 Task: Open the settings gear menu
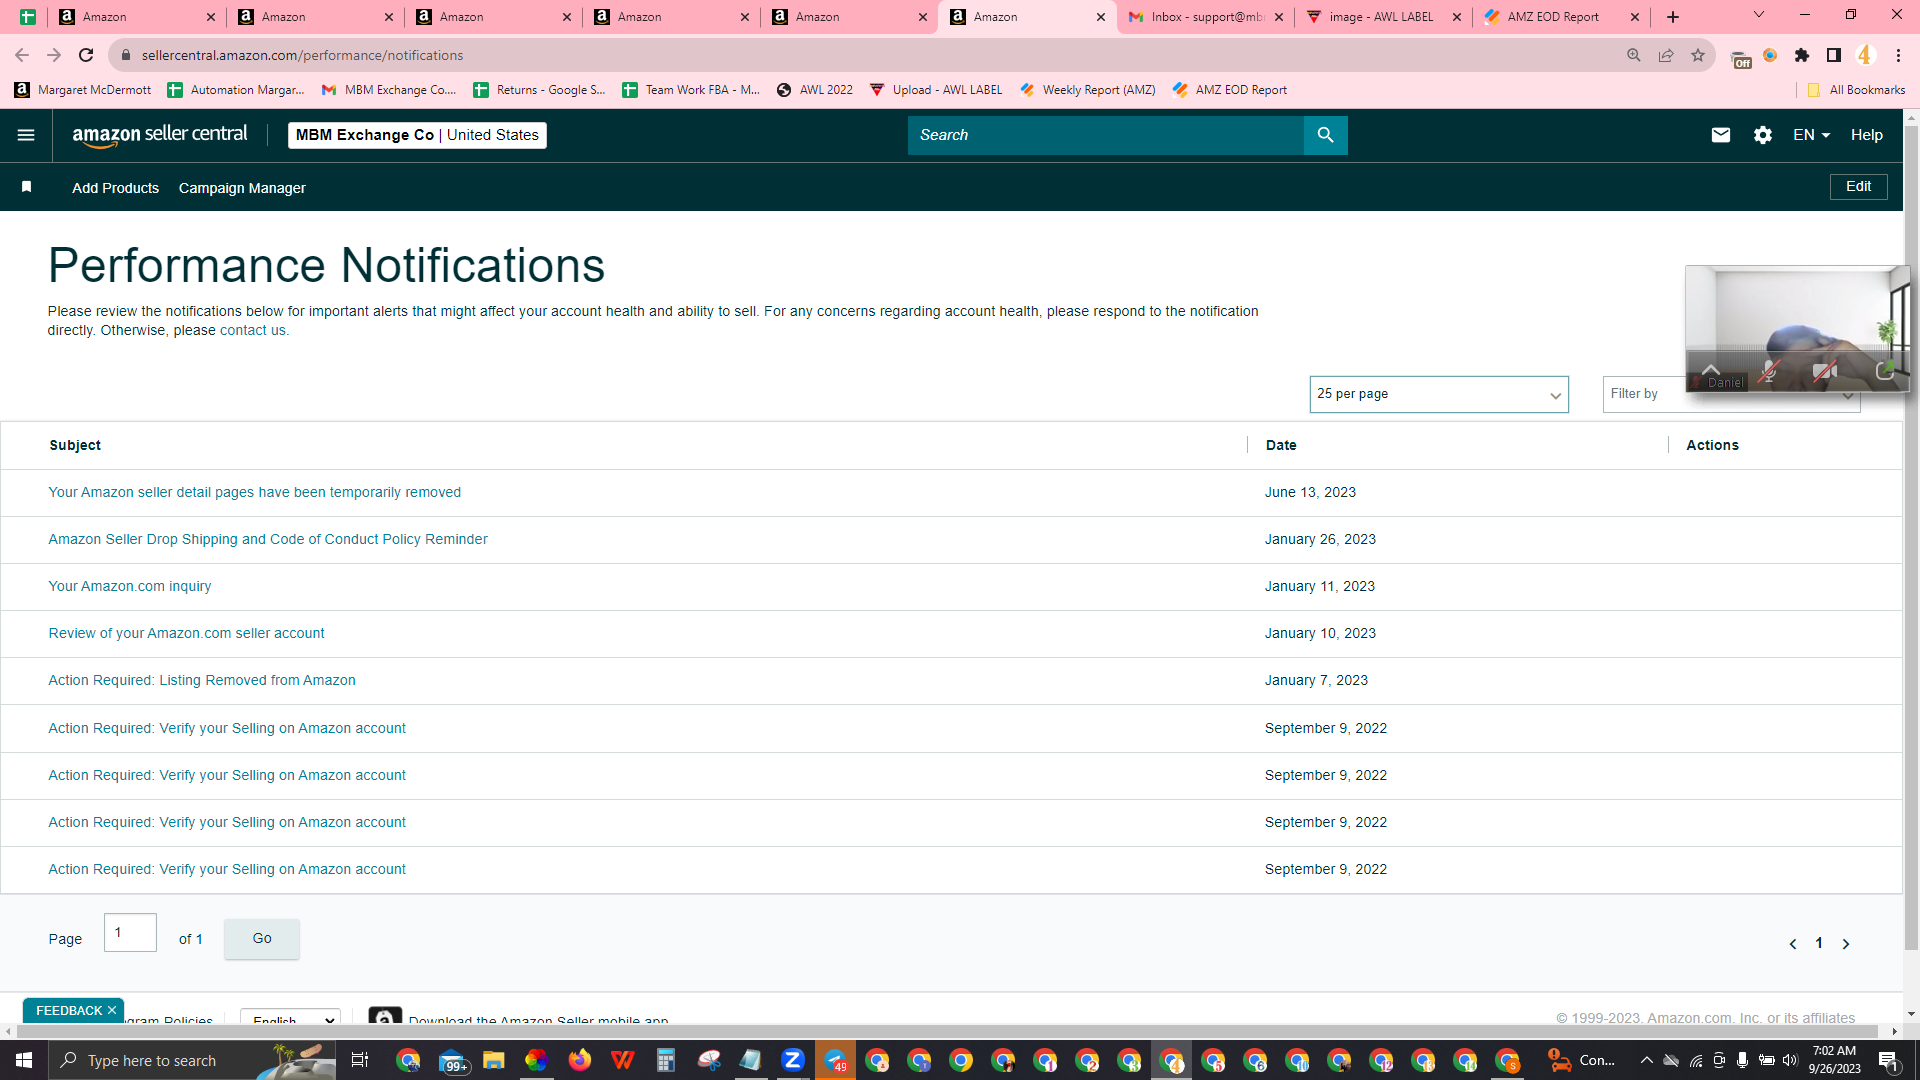[1762, 135]
